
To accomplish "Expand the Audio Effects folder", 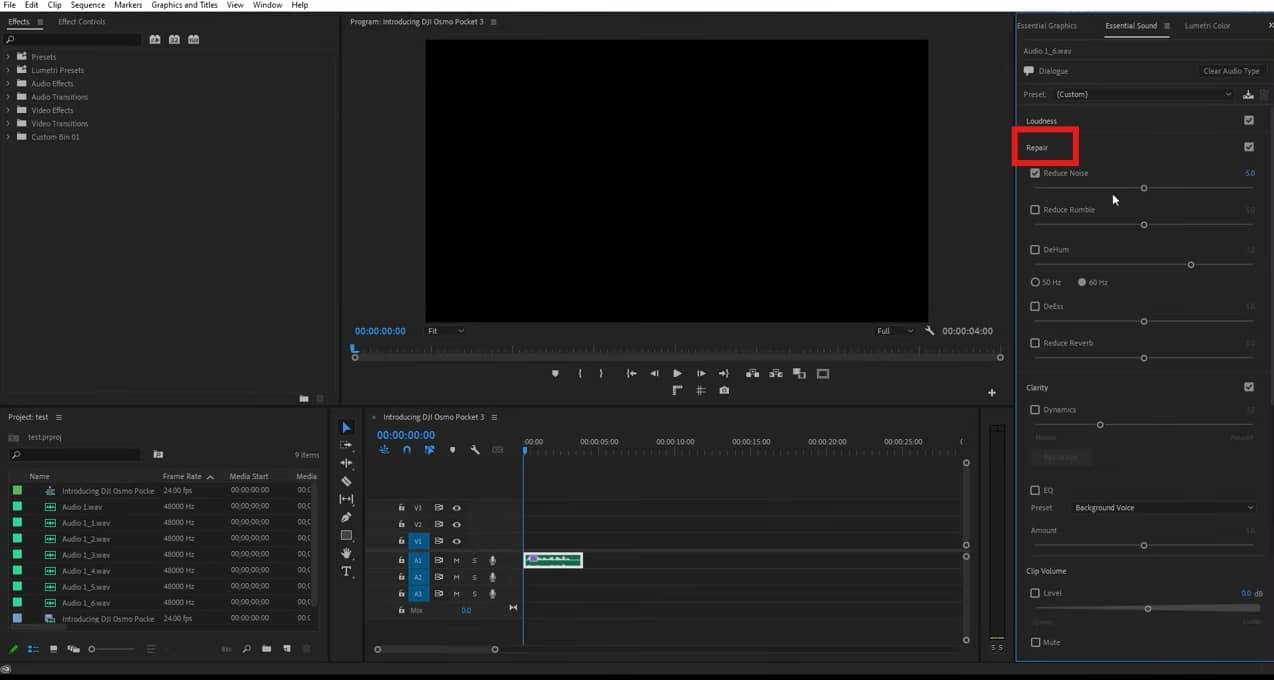I will coord(9,83).
